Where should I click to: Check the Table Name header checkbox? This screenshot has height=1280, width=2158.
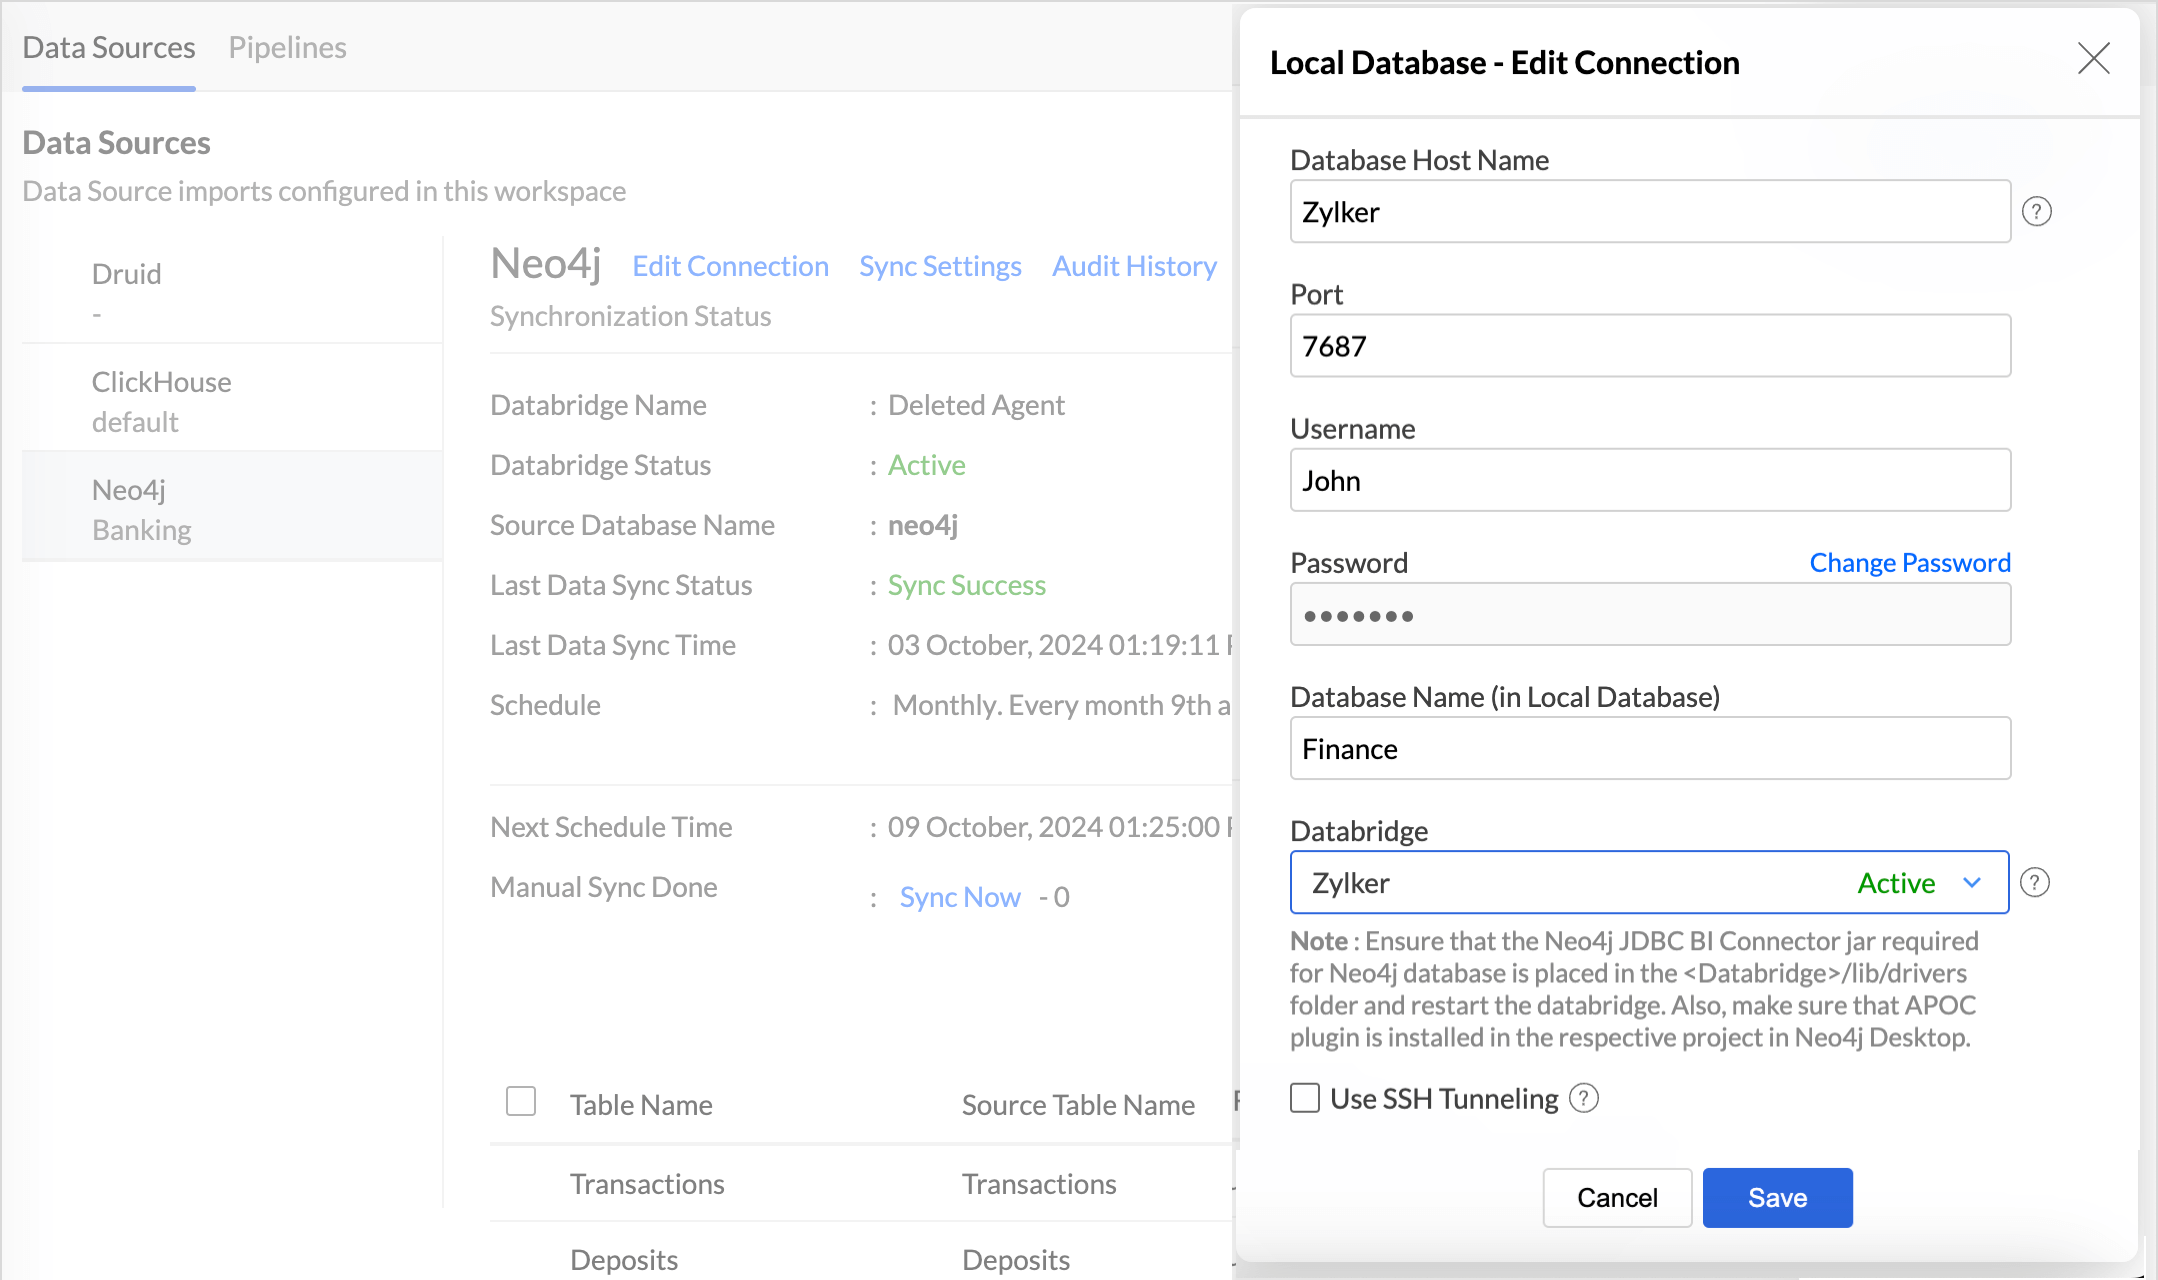tap(521, 1101)
